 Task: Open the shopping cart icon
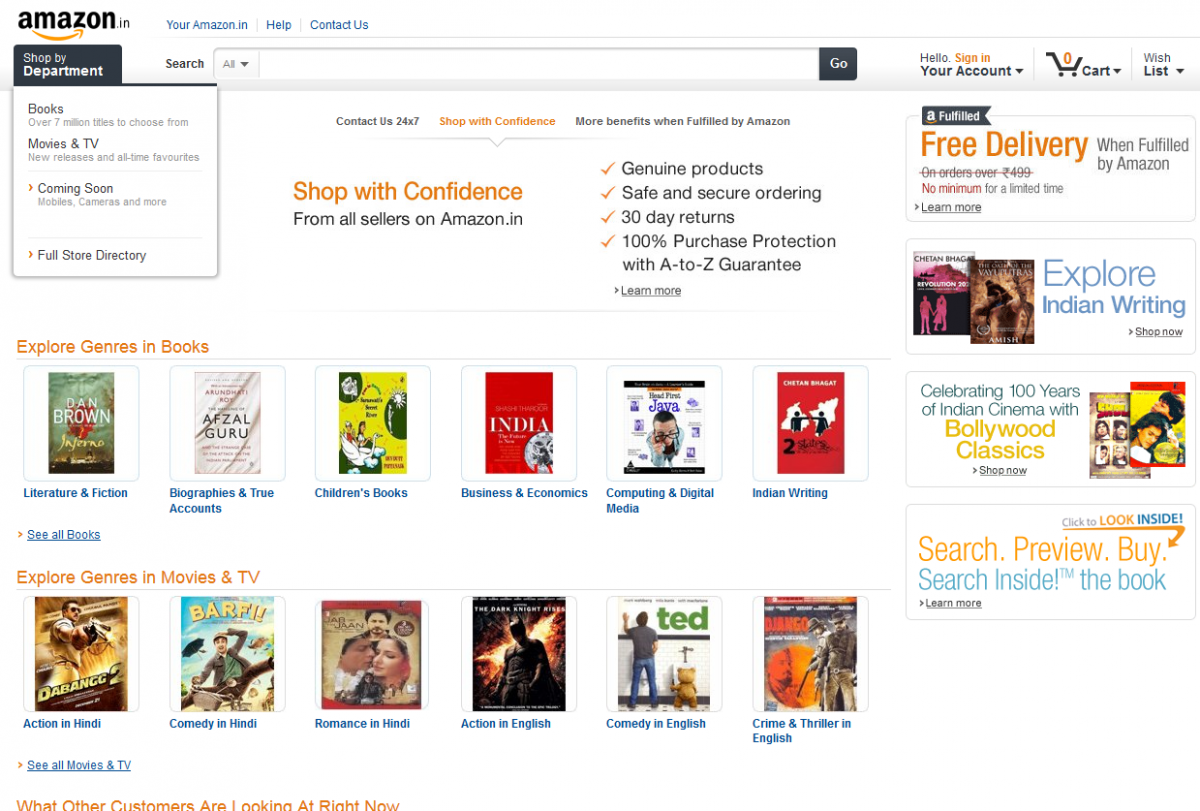[x=1062, y=65]
